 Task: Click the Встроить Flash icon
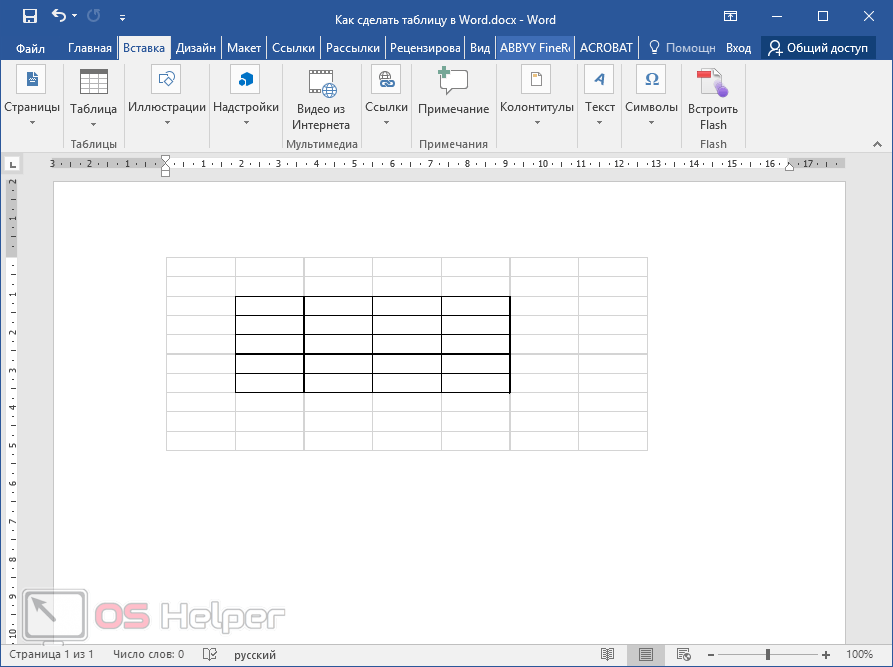pos(713,83)
